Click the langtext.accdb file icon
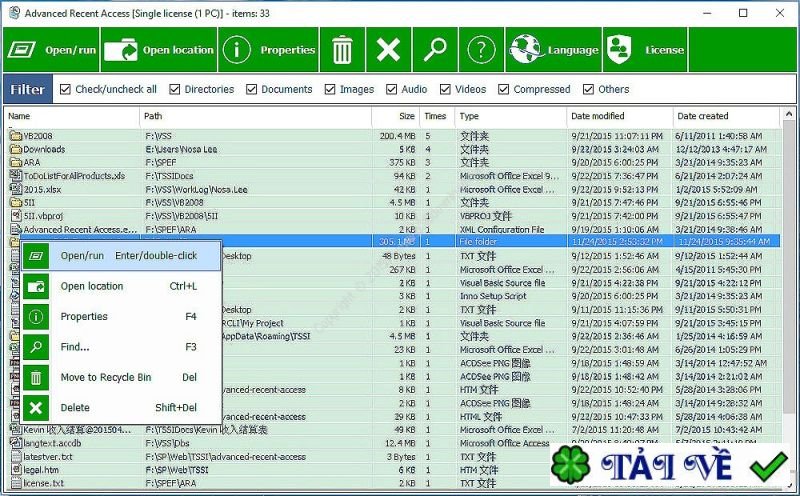The image size is (800, 496). pos(16,443)
